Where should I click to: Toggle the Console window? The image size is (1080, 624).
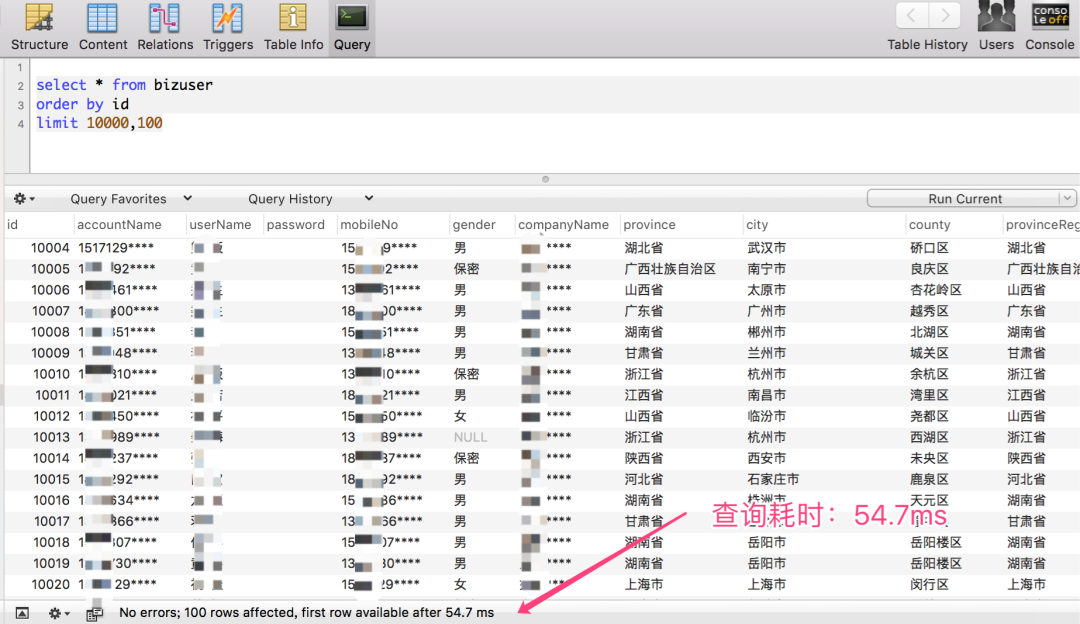(1050, 27)
